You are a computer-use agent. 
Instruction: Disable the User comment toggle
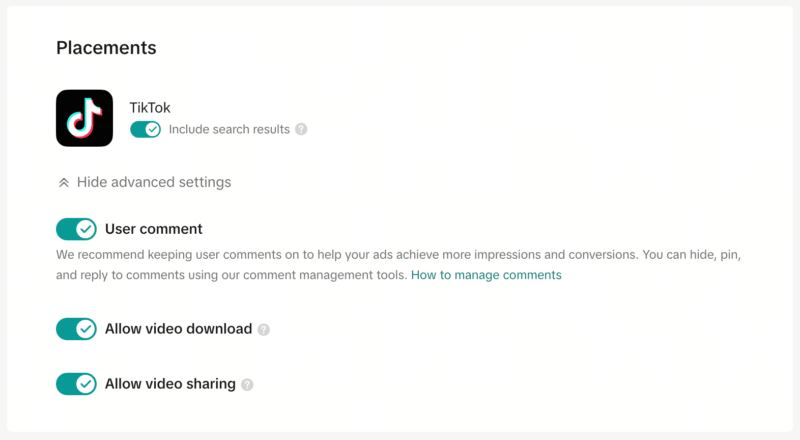pos(76,229)
